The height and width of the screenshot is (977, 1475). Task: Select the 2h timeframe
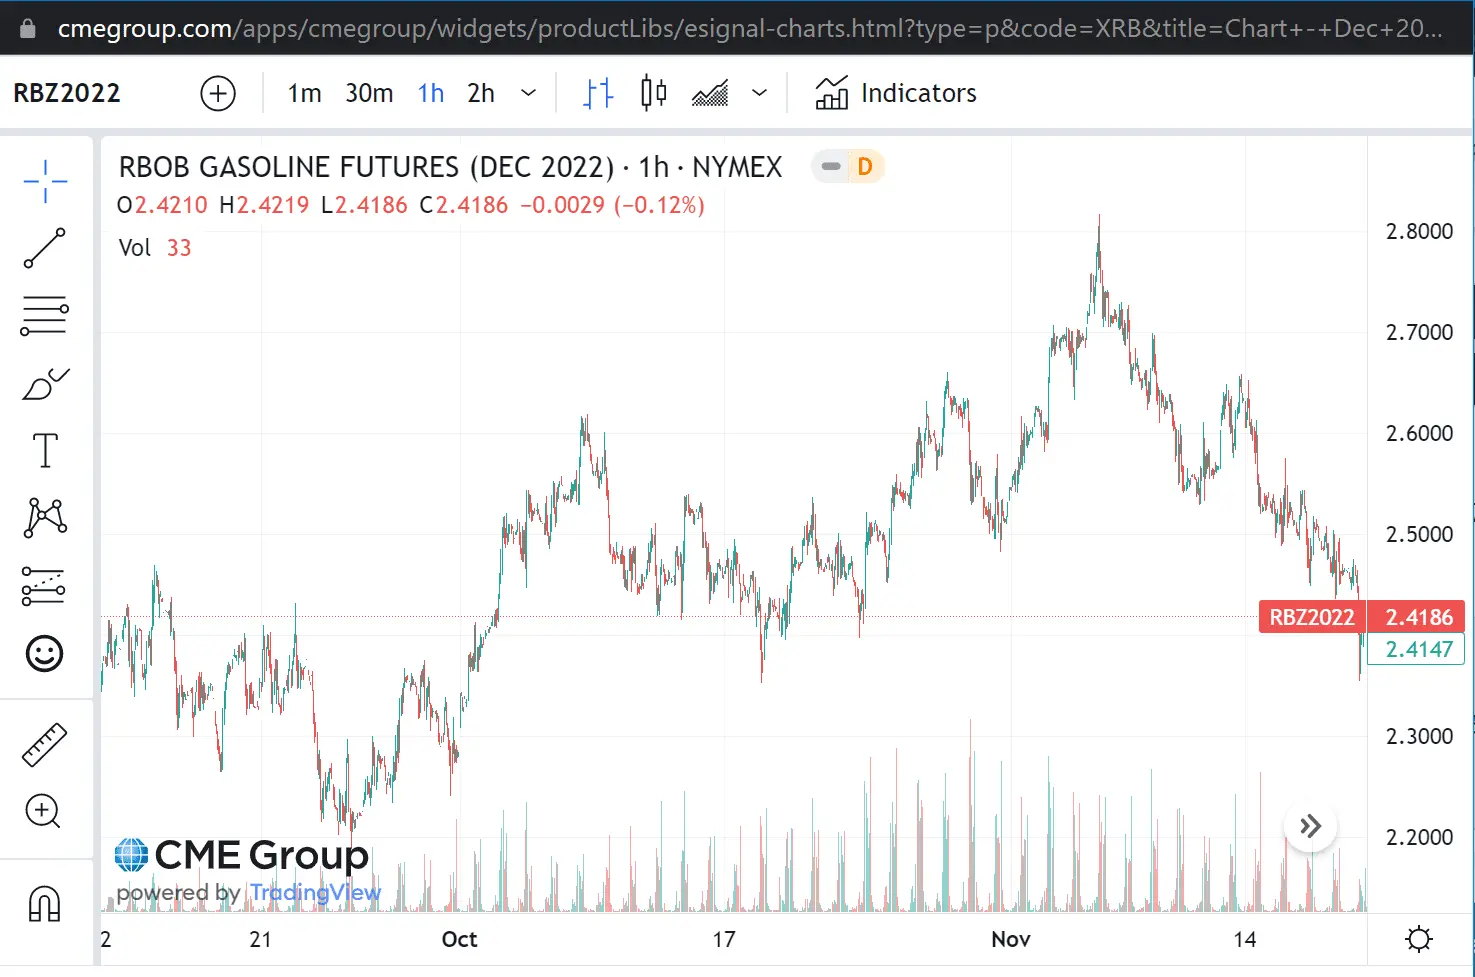tap(481, 94)
